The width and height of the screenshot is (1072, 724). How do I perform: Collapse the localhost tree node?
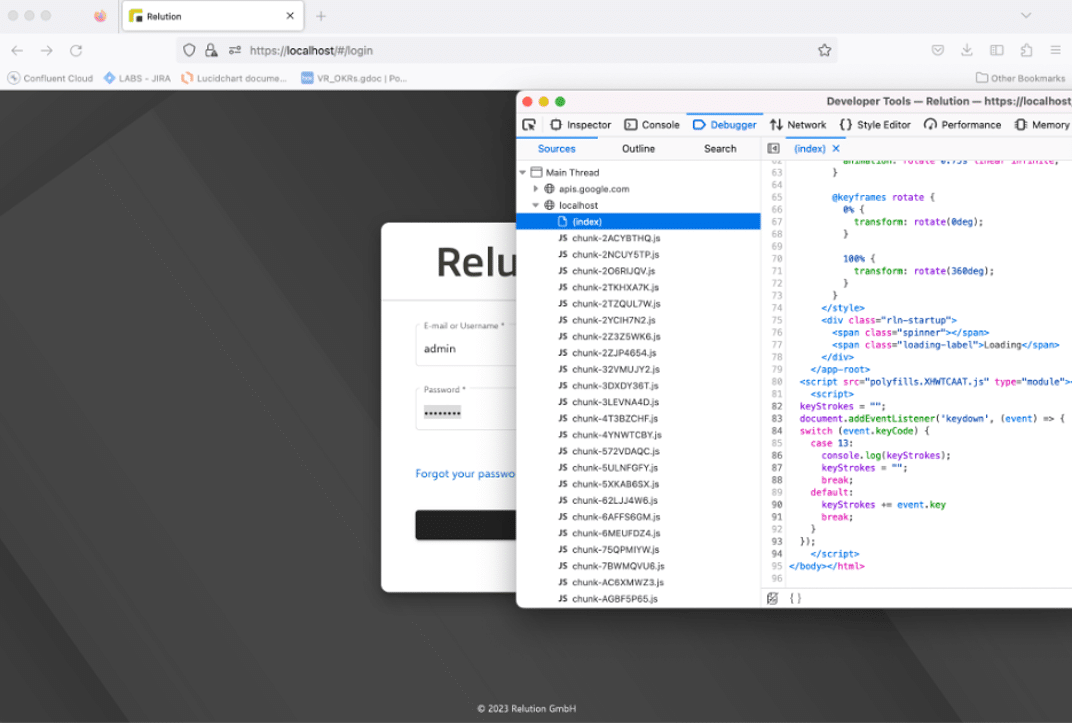(536, 205)
